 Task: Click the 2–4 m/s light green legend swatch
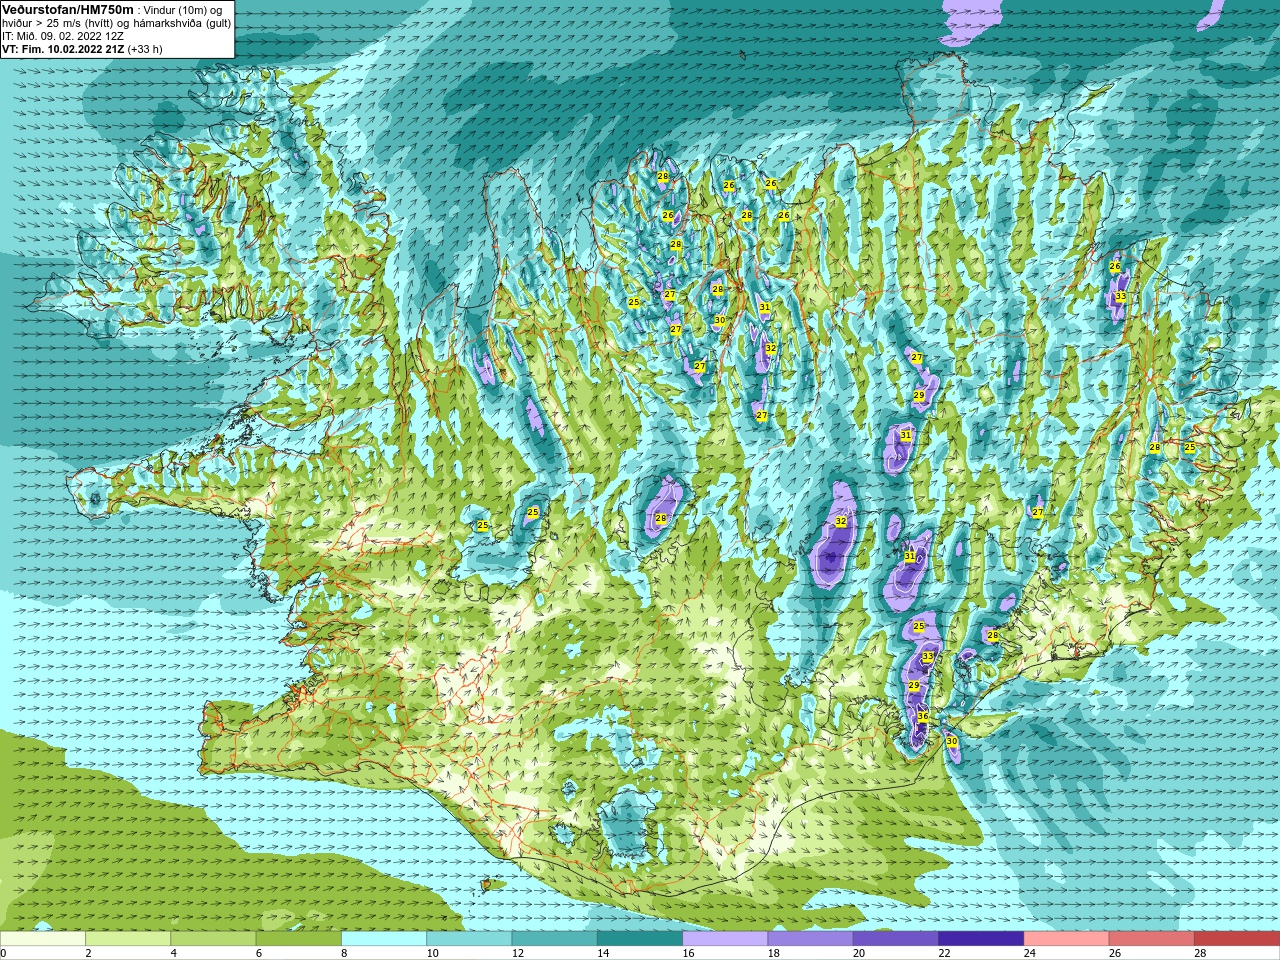(128, 938)
